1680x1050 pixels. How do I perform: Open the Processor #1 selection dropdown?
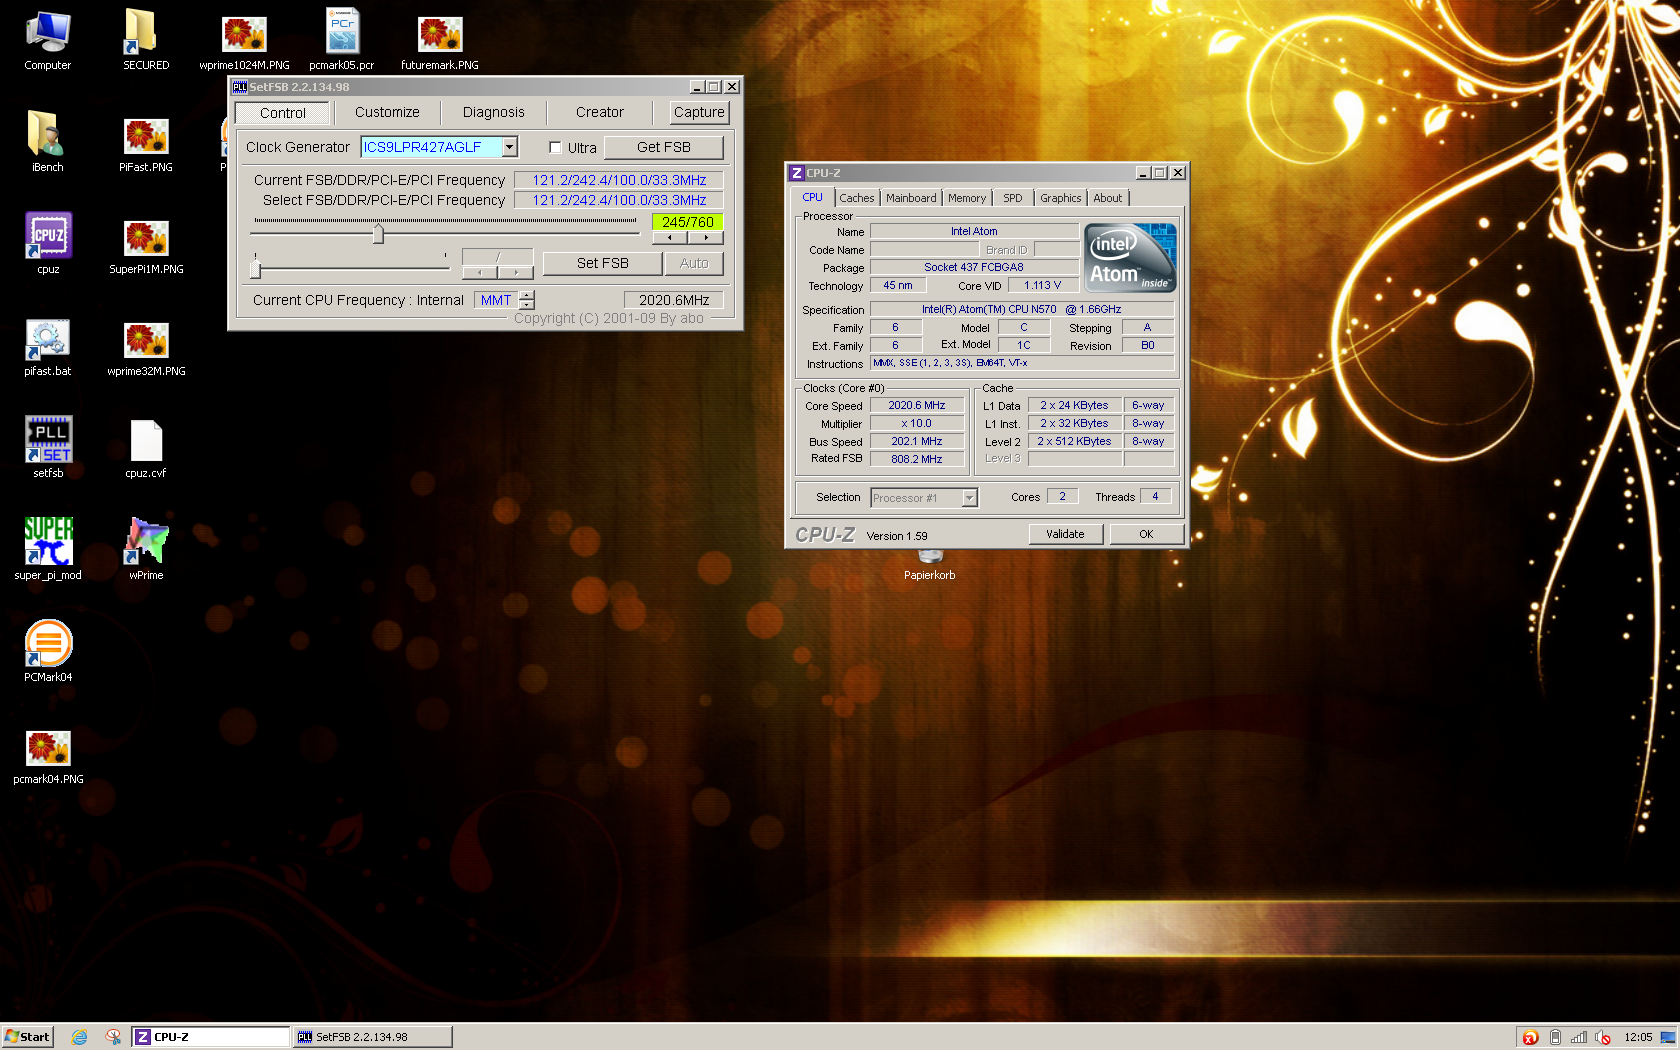(x=969, y=497)
